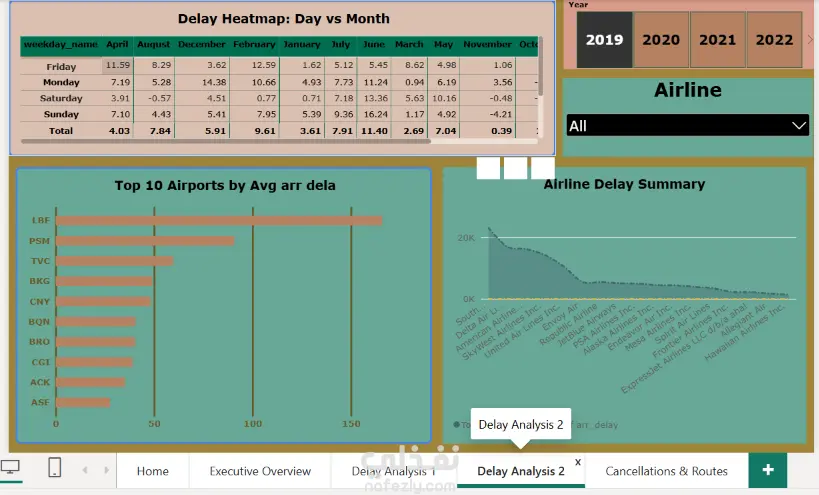Screen dimensions: 819x495
Task: Click the heatmap vertical scrollbar
Action: (x=540, y=66)
